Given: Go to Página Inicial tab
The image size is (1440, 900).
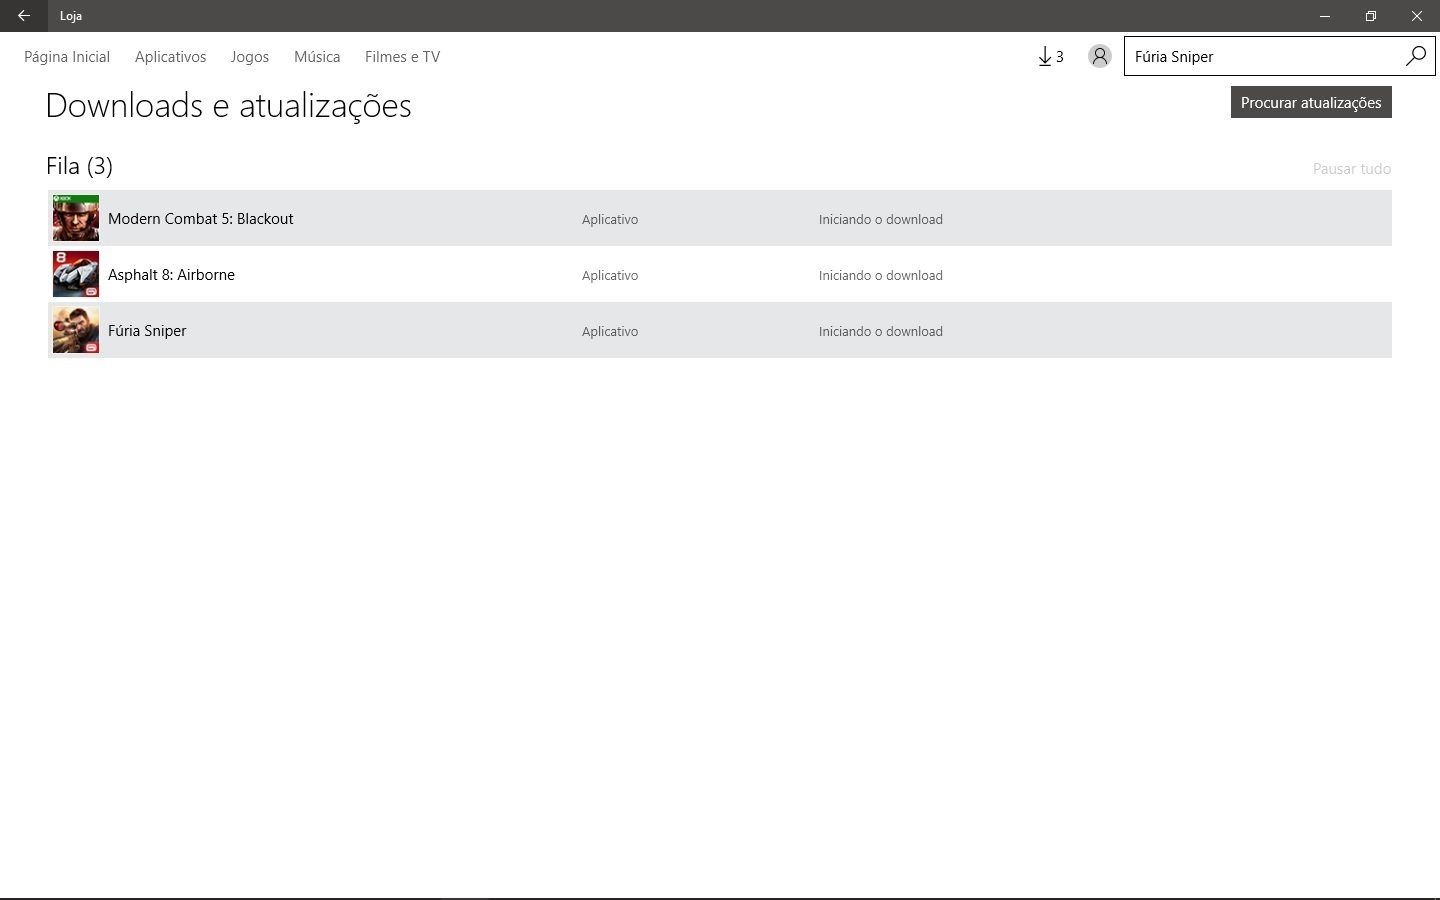Looking at the screenshot, I should point(67,57).
